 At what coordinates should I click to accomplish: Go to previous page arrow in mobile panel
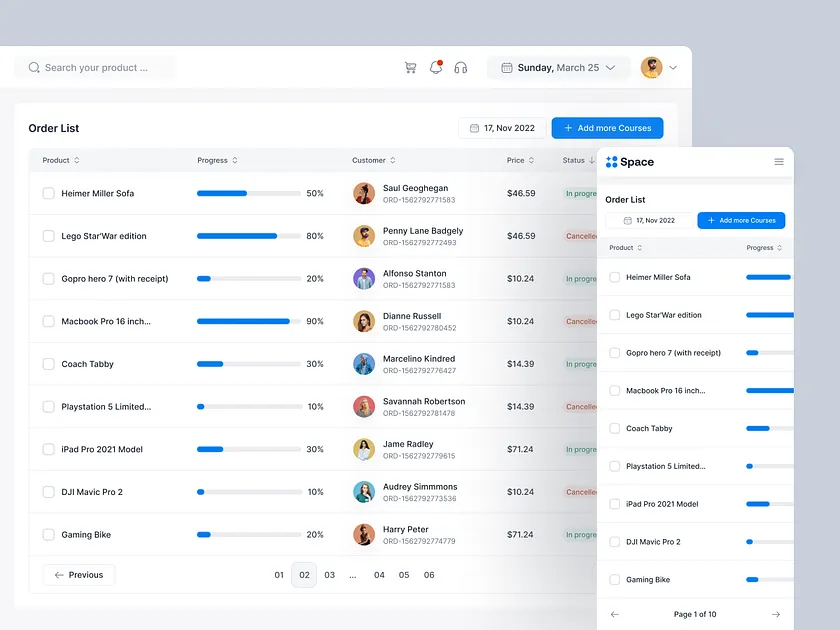pyautogui.click(x=615, y=614)
